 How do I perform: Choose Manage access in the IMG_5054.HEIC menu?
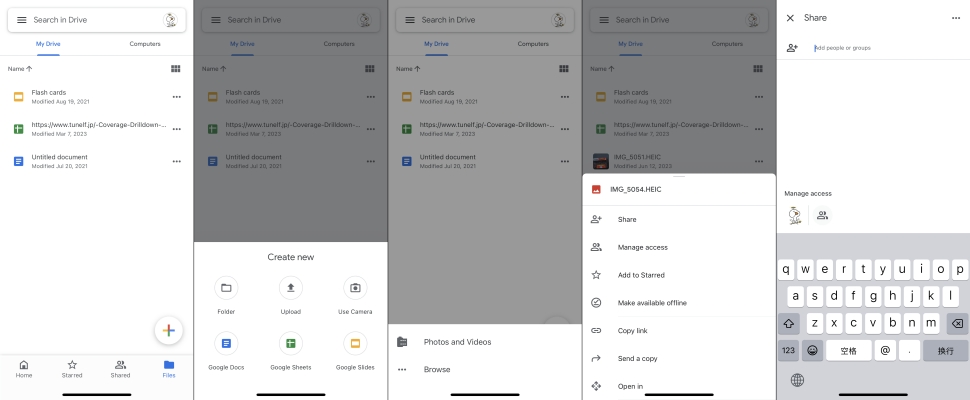coord(679,247)
